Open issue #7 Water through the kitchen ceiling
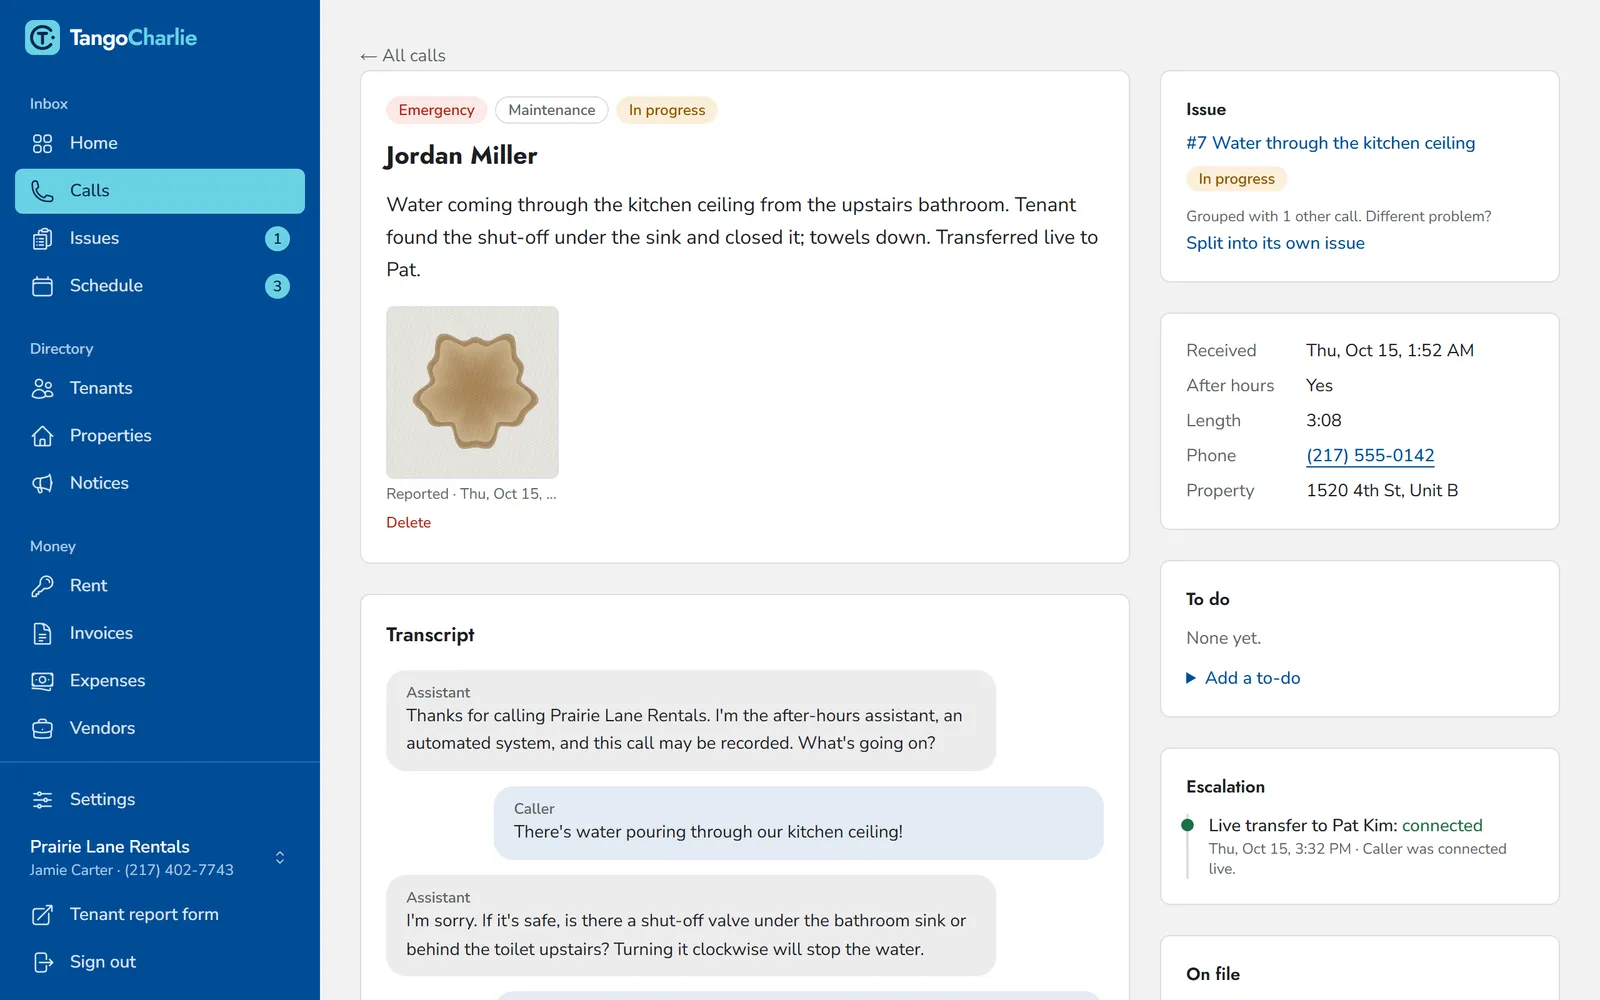 (1330, 143)
